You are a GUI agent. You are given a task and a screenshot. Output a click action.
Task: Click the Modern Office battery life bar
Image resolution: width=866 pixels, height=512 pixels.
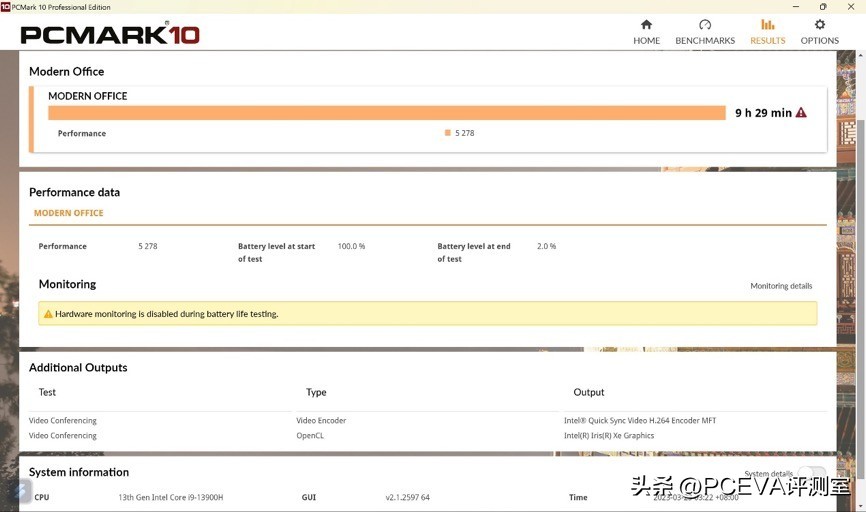point(387,113)
